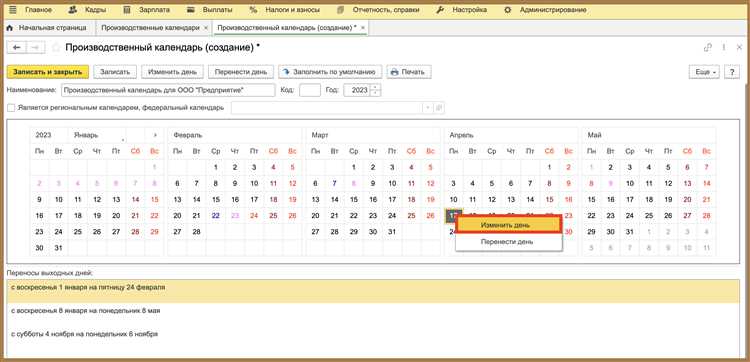Screen dimensions: 750x362
Task: Open the Отчетность, справки section
Action: pos(378,10)
